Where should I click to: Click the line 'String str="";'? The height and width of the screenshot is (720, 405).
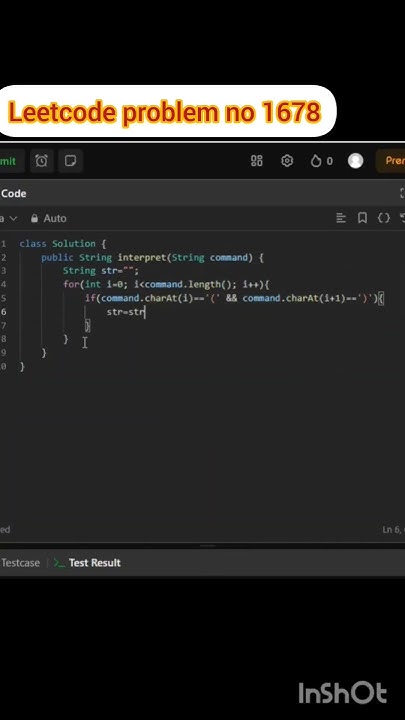coord(101,270)
